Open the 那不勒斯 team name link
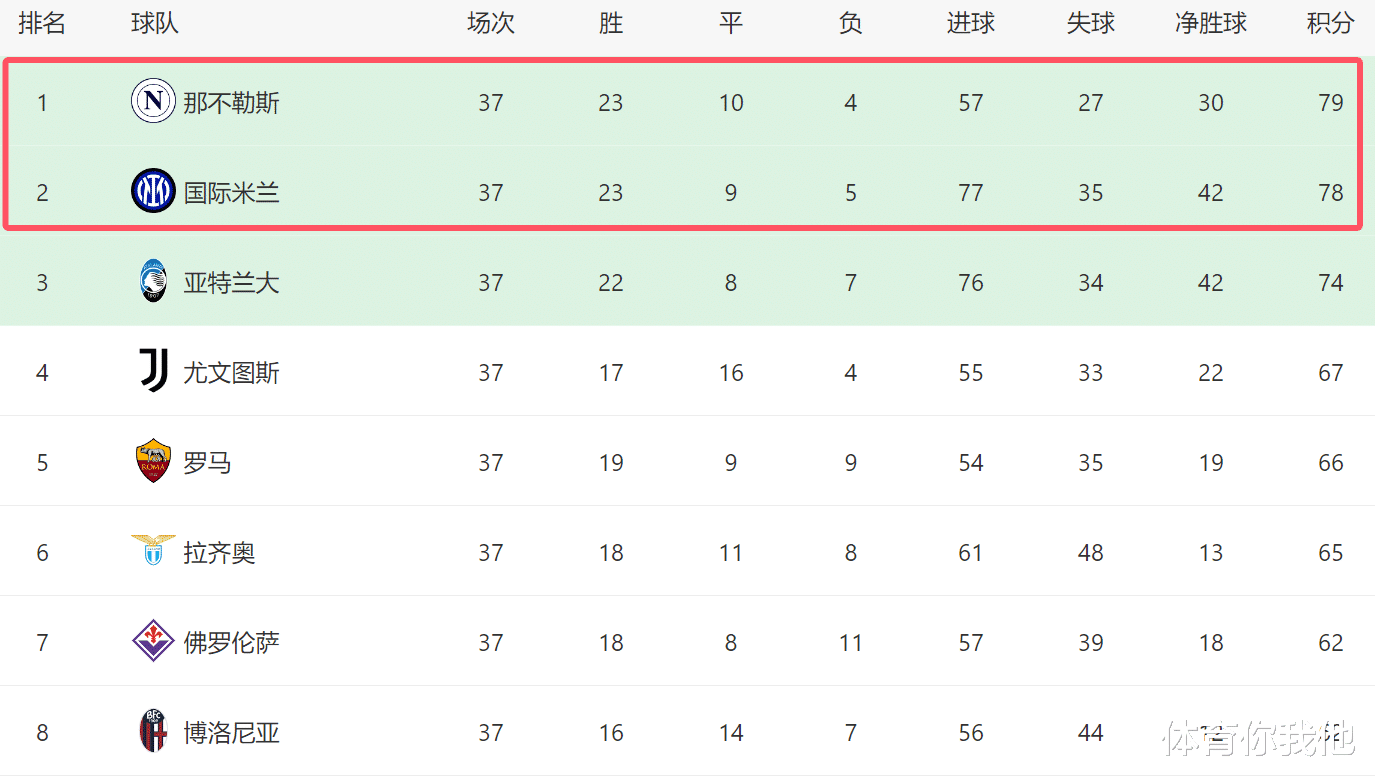The width and height of the screenshot is (1375, 782). pyautogui.click(x=231, y=103)
